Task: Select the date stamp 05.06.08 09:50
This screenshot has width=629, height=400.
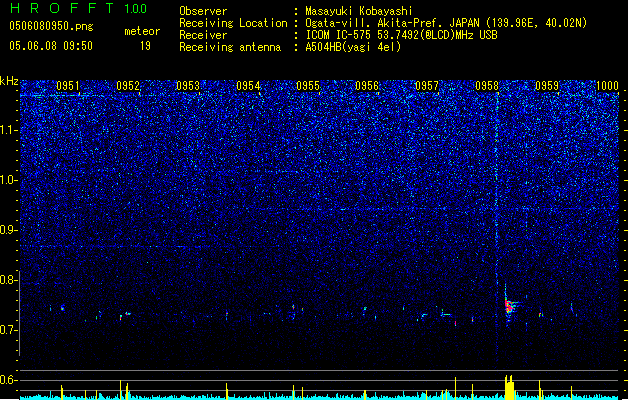Action: [51, 46]
